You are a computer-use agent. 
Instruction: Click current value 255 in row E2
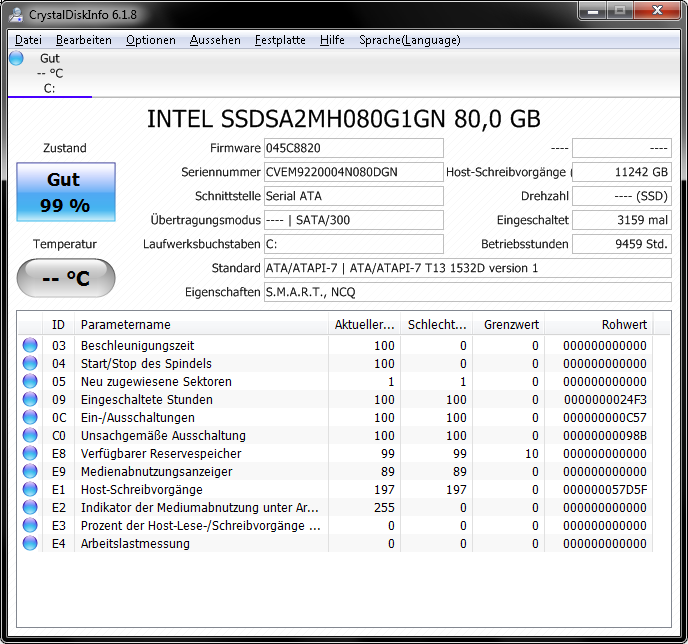point(384,508)
